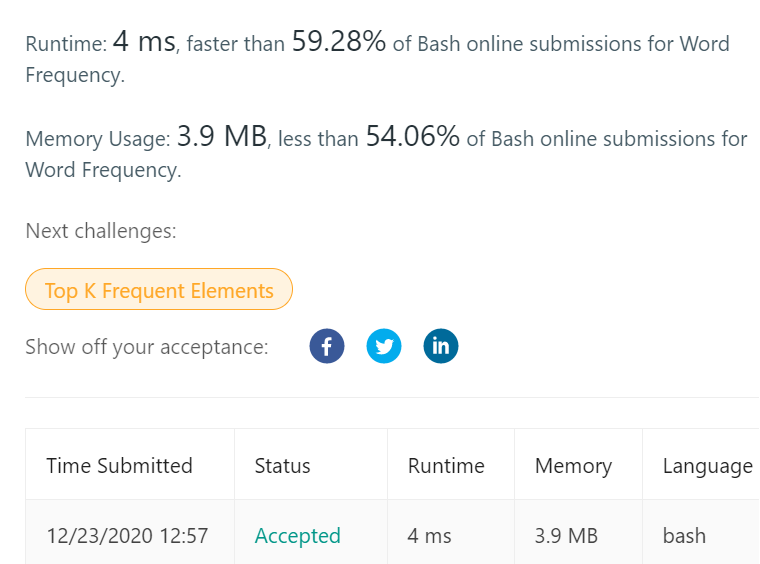Click the Runtime column header
The width and height of the screenshot is (760, 564).
click(x=446, y=466)
